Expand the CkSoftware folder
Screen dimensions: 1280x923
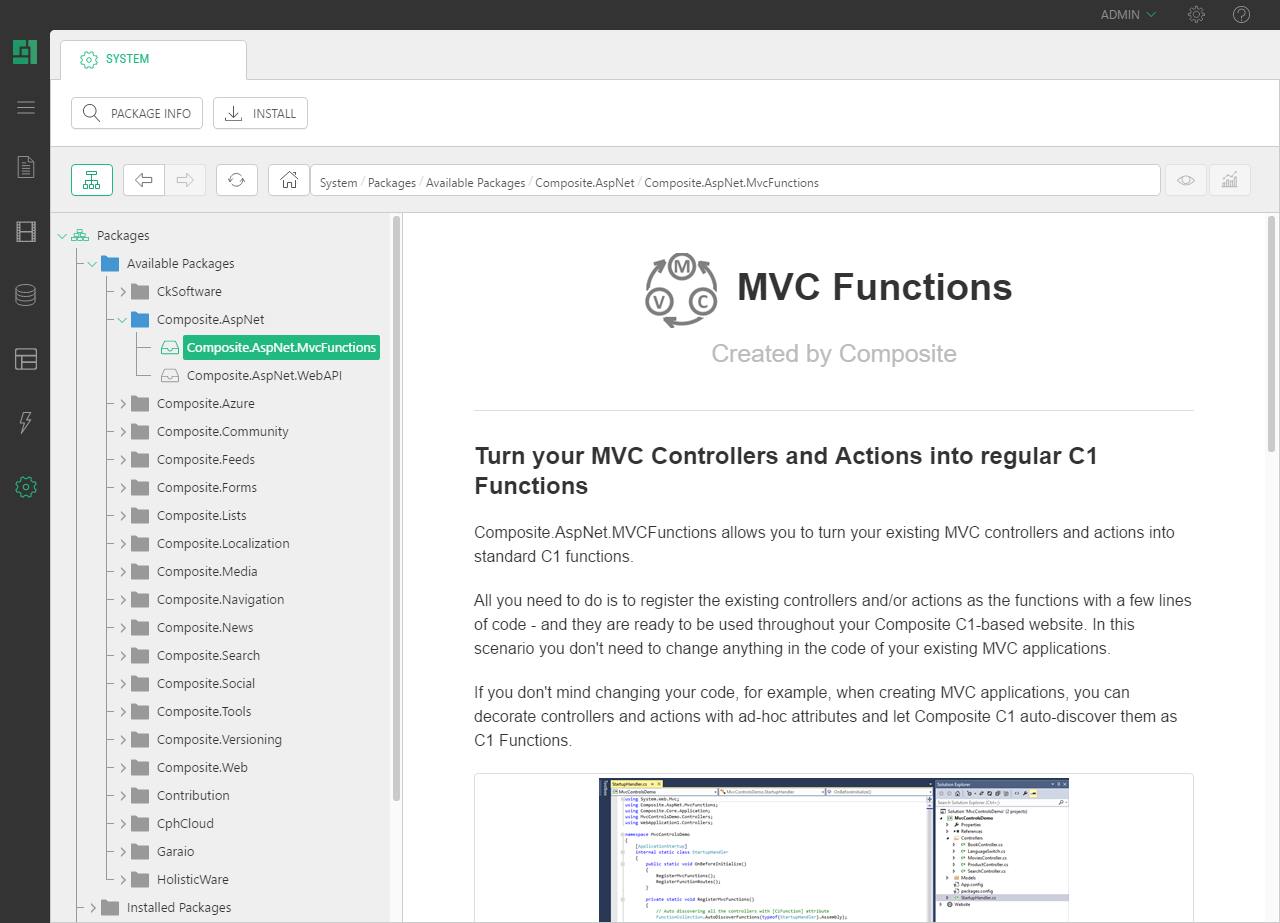[x=123, y=292]
